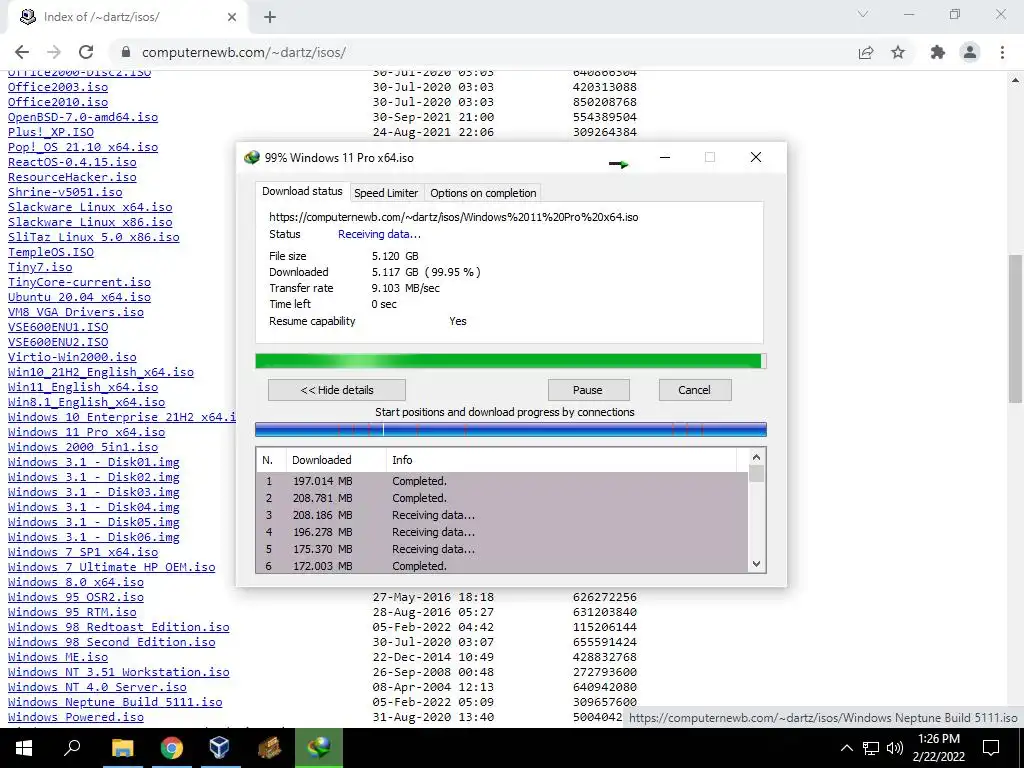Bookmark this page with star icon

coord(898,52)
